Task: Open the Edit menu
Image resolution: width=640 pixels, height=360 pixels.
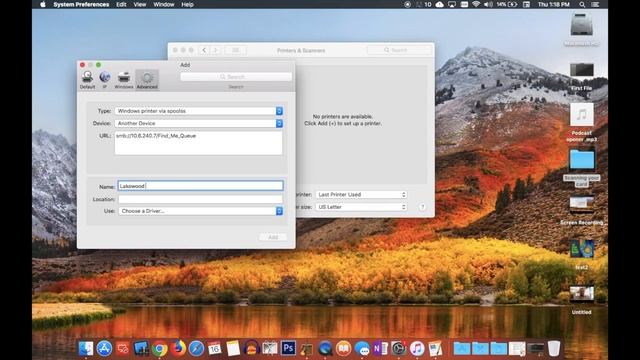Action: pos(121,4)
